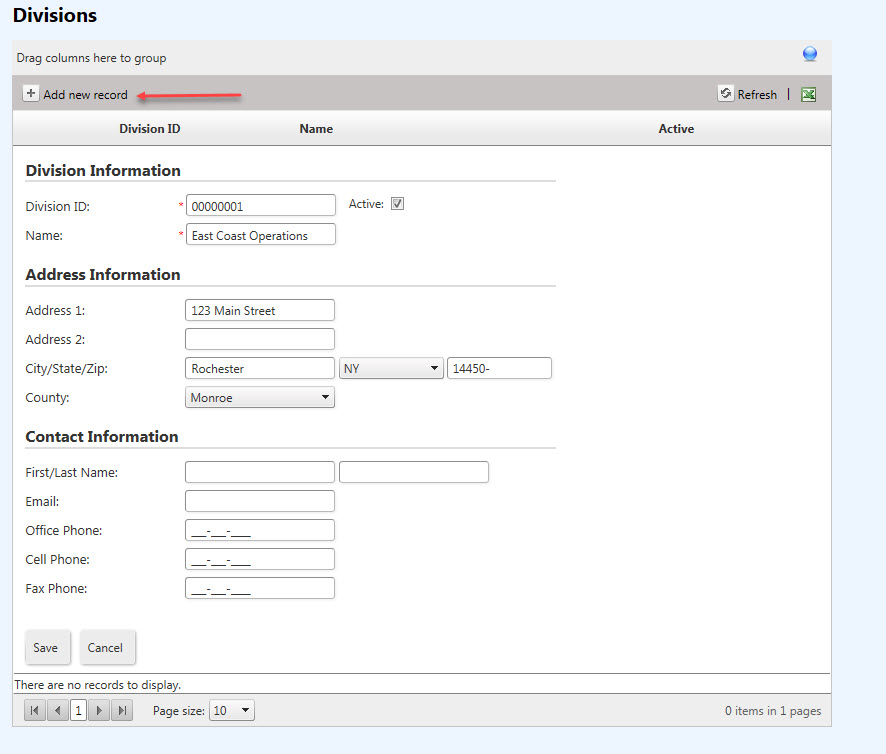Go to first page of records
The height and width of the screenshot is (754, 886).
tap(35, 711)
